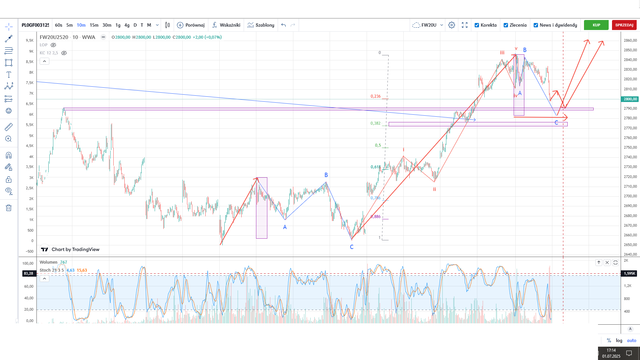Select the text annotation tool
The image size is (640, 360).
pyautogui.click(x=9, y=75)
